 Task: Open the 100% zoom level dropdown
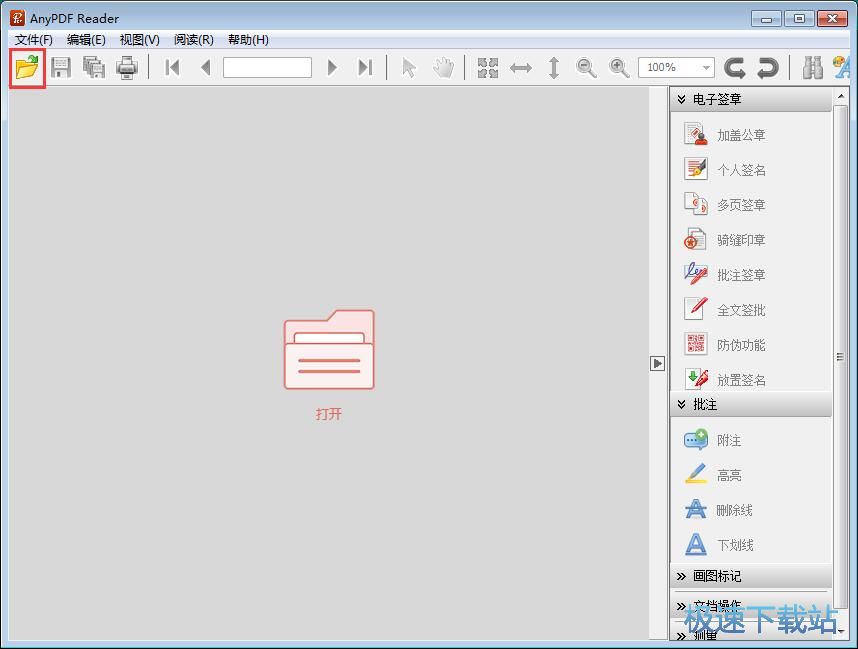click(x=706, y=68)
